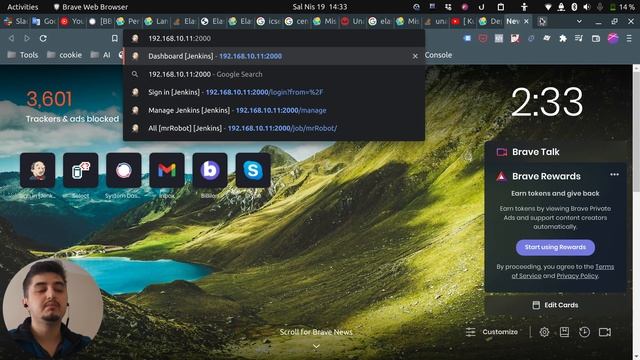
Task: Select Manage Jenkins [Jenkins] suggestion
Action: tap(273, 110)
